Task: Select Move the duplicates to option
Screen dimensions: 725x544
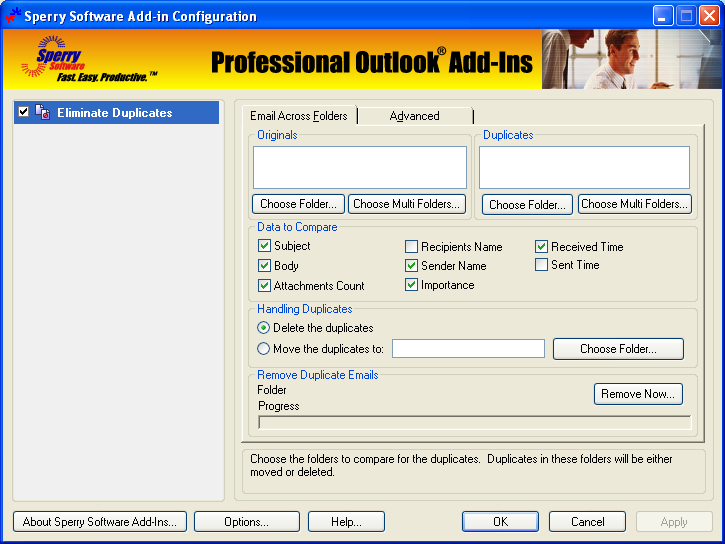Action: [x=263, y=348]
